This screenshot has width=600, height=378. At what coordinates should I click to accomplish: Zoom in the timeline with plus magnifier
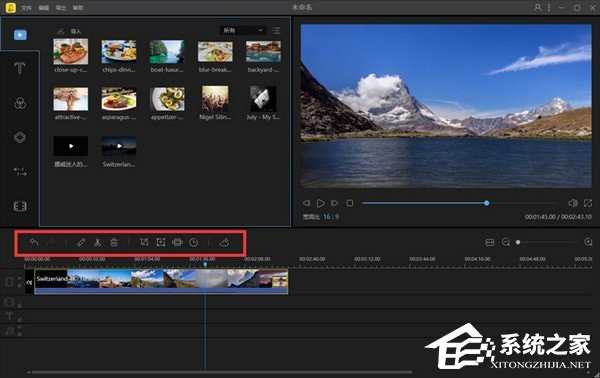click(588, 242)
